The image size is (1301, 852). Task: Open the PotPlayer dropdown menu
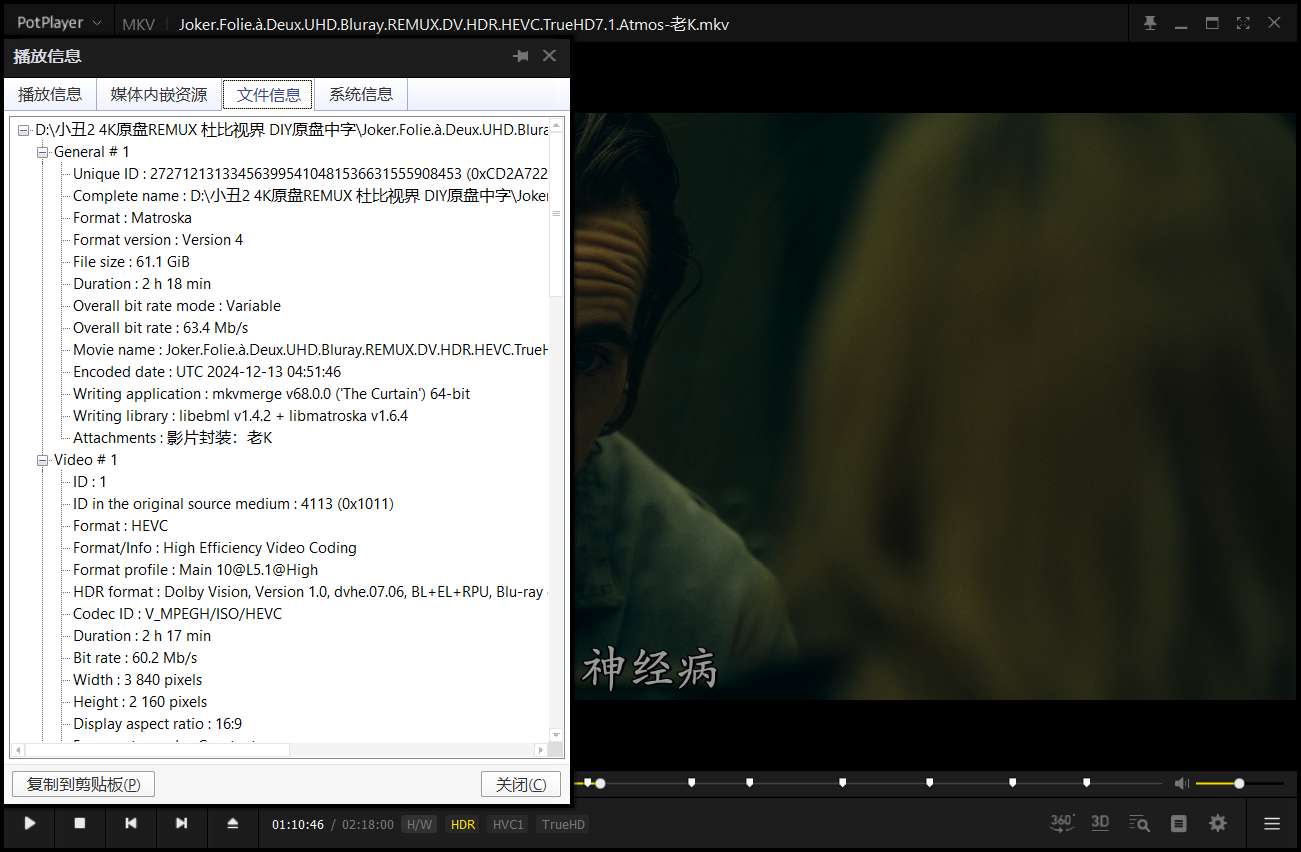[x=59, y=23]
